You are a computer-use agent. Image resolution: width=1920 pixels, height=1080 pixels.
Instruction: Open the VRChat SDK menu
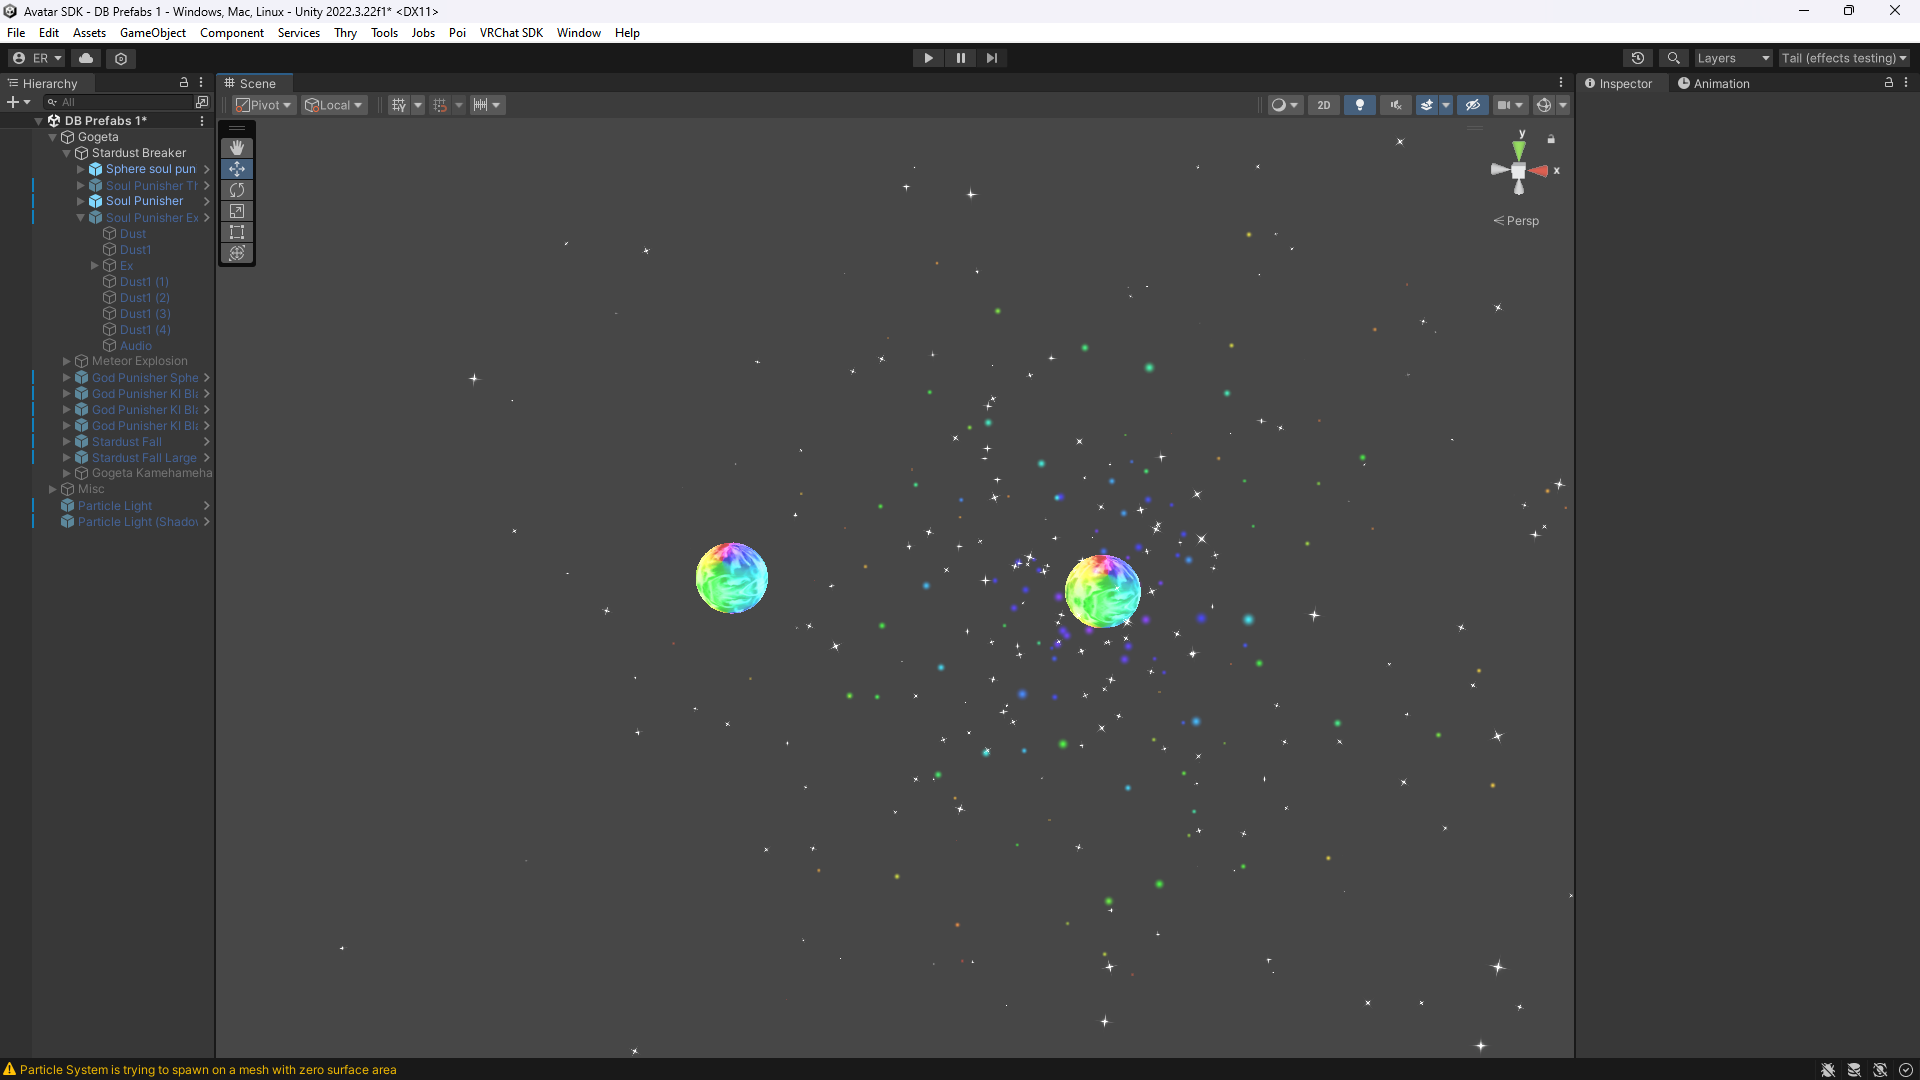(x=511, y=33)
